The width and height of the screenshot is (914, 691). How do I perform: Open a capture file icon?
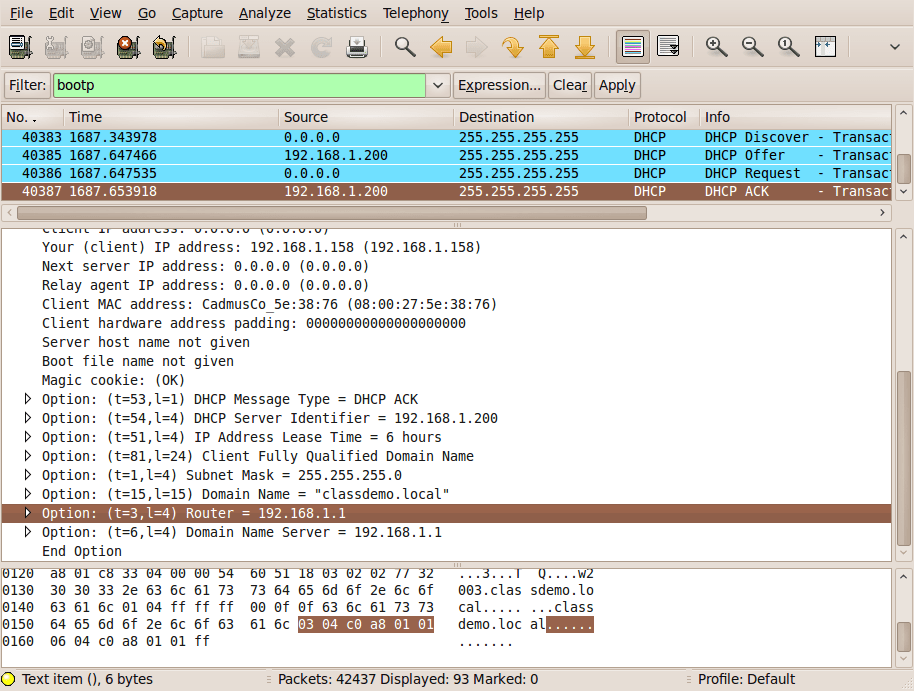tap(213, 47)
